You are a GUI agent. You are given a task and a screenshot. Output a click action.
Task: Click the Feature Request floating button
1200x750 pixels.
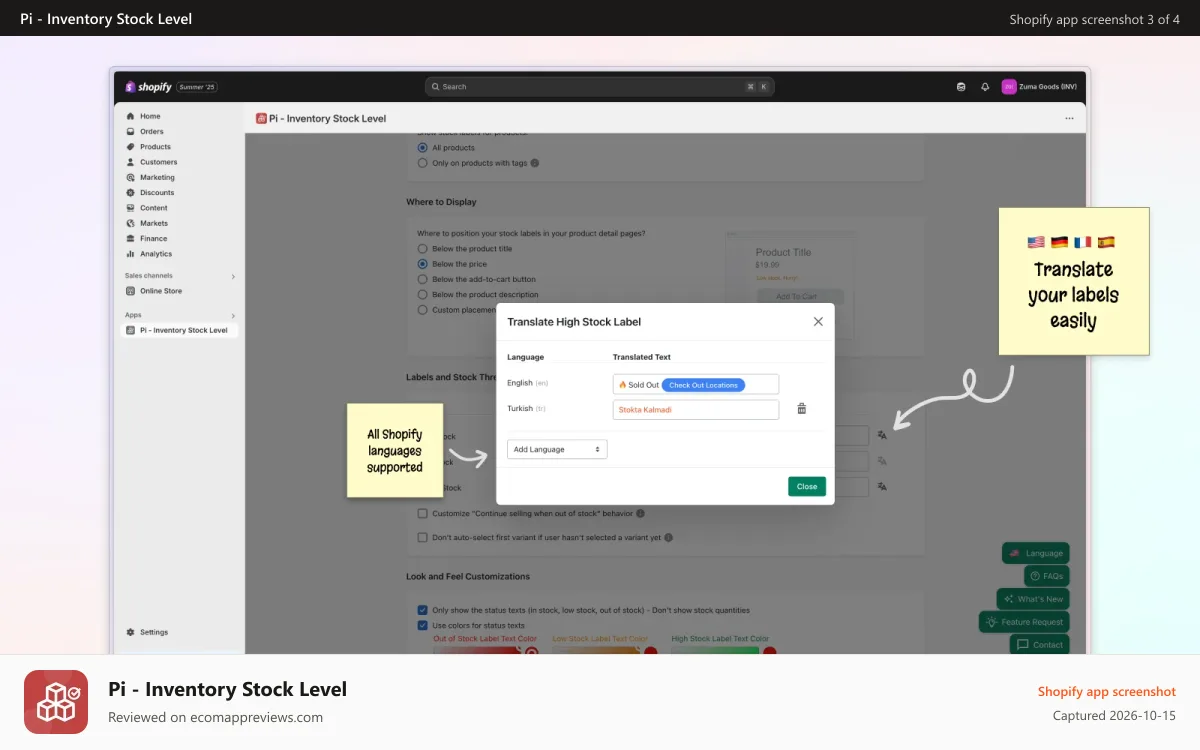pyautogui.click(x=1024, y=622)
